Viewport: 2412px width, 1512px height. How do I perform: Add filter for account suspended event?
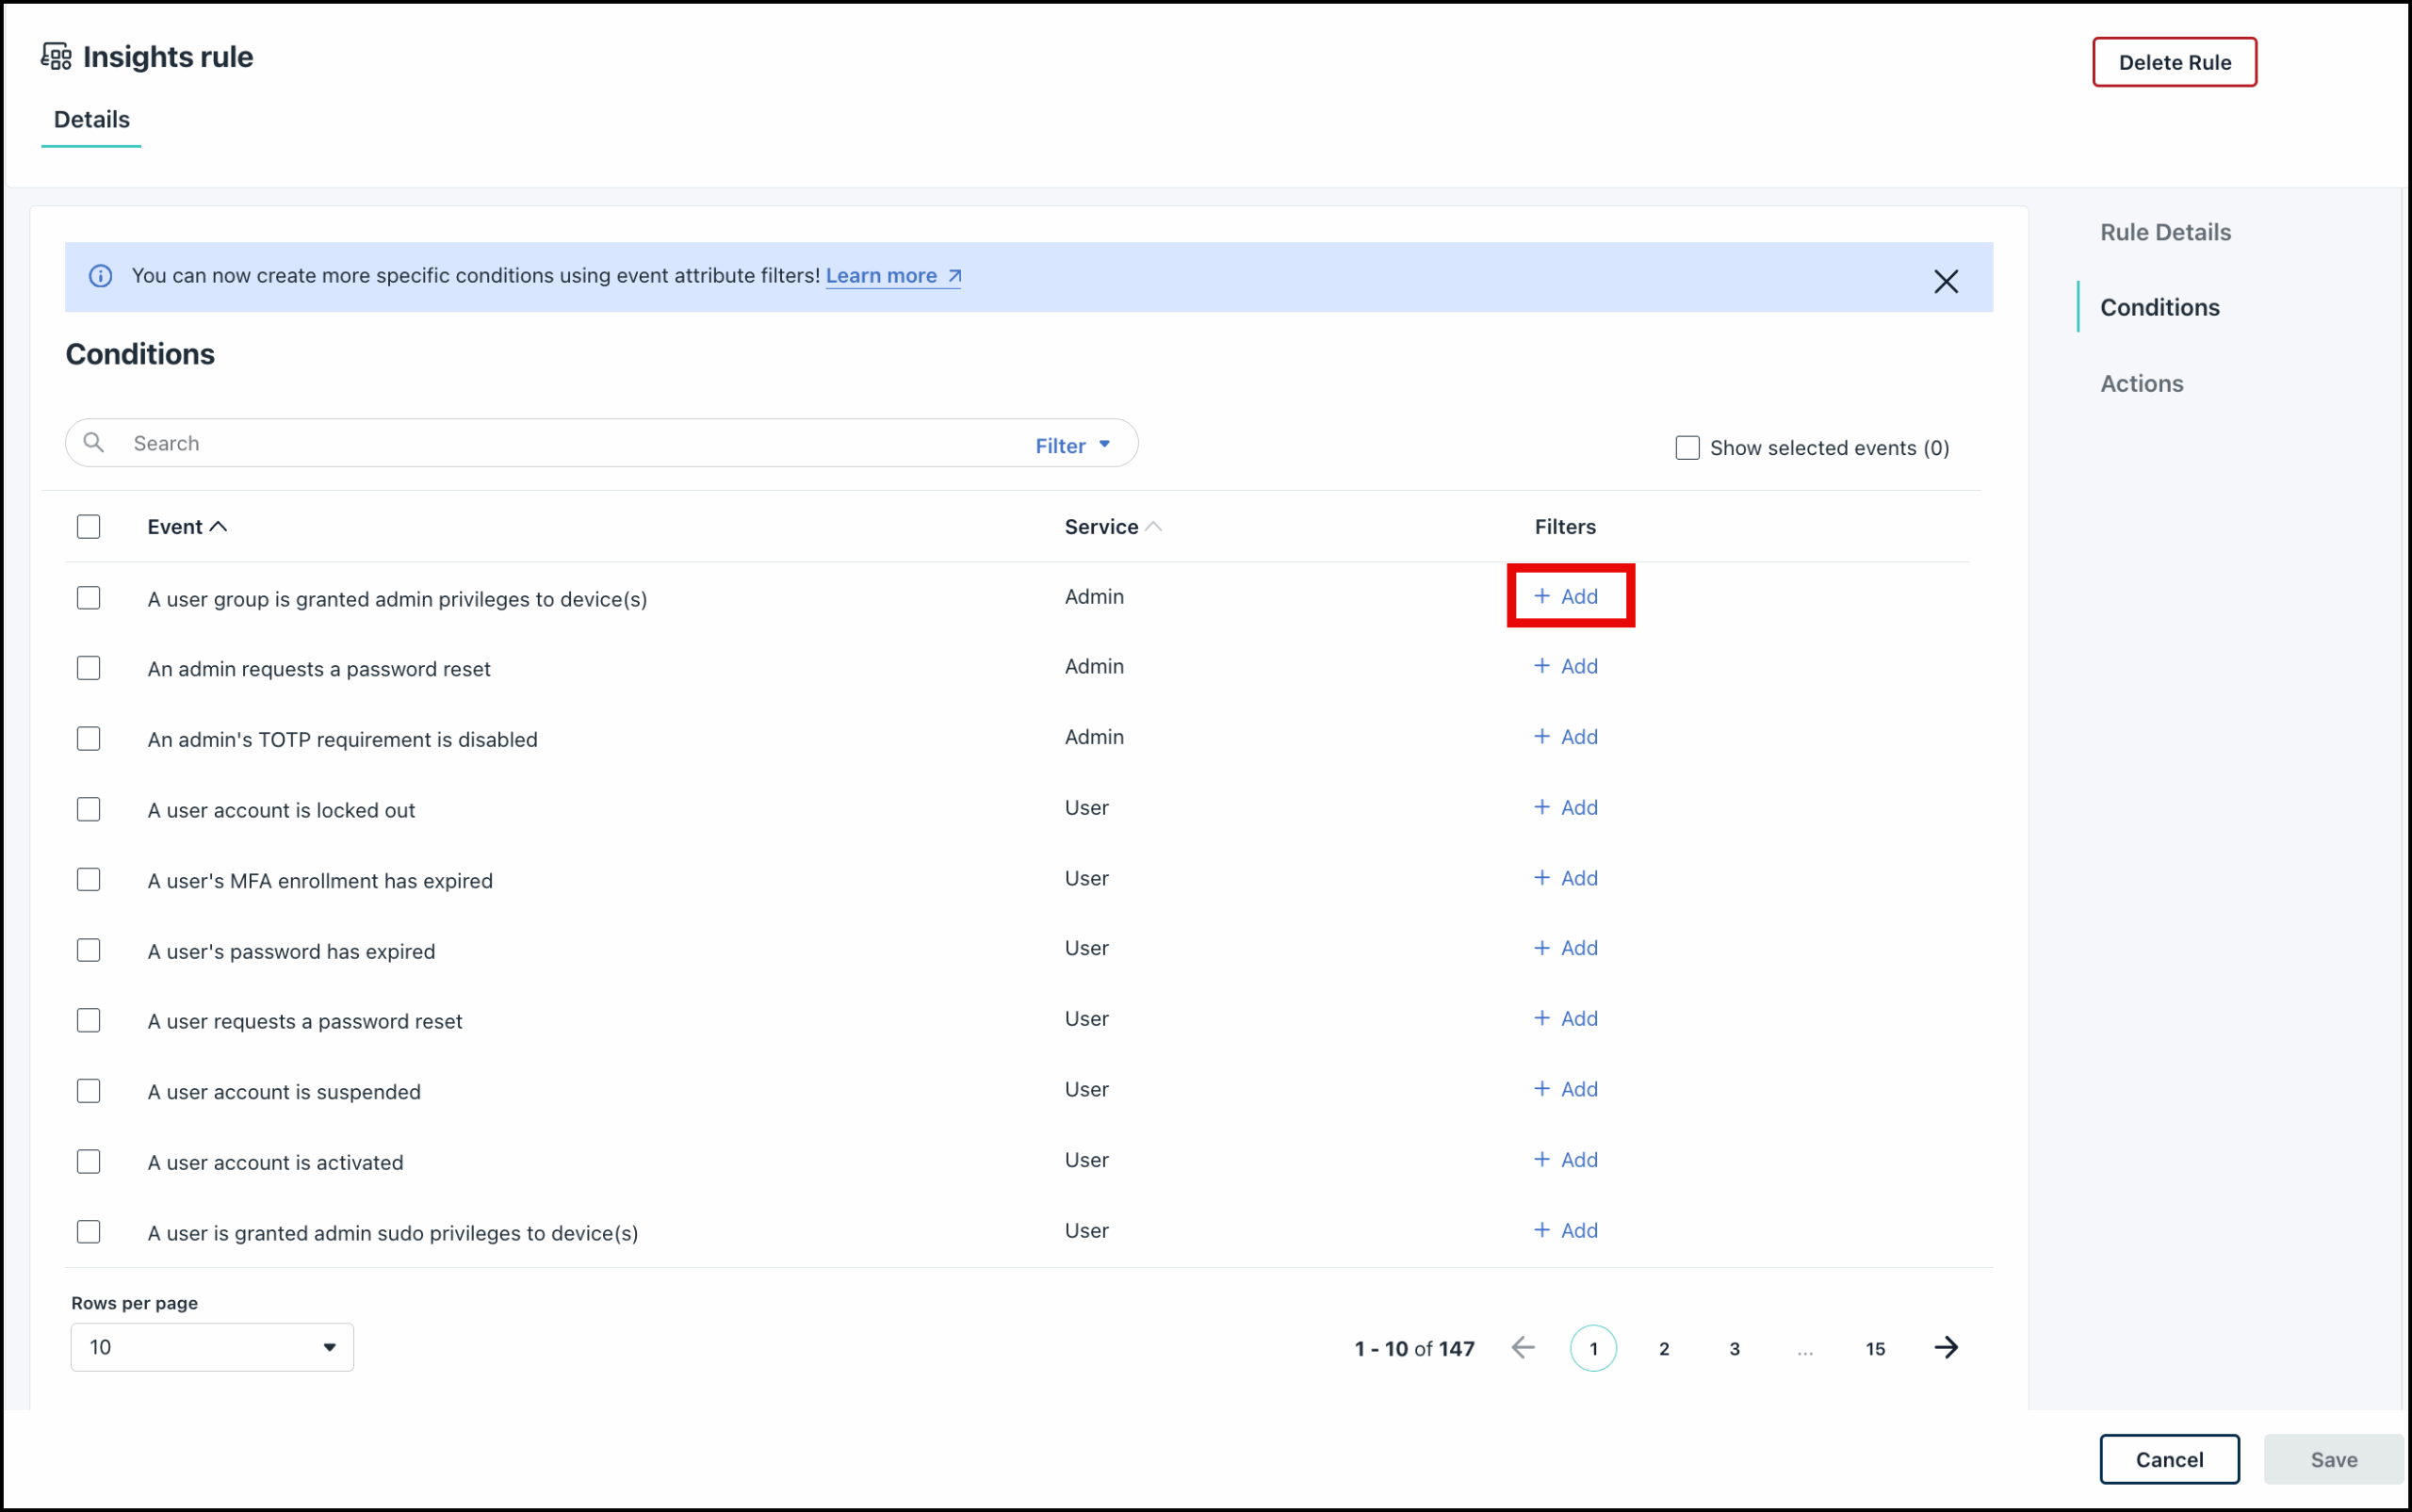(x=1566, y=1089)
